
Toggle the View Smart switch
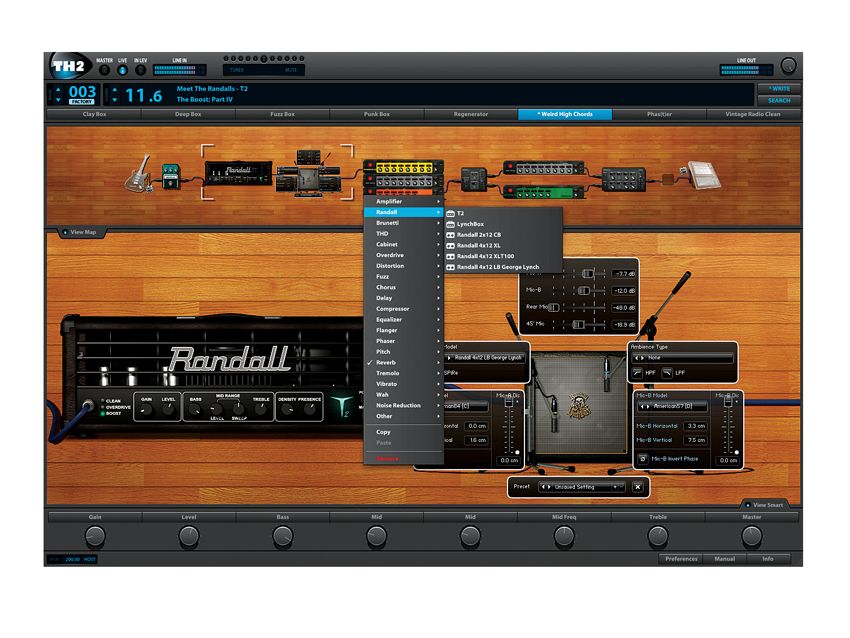tap(747, 505)
